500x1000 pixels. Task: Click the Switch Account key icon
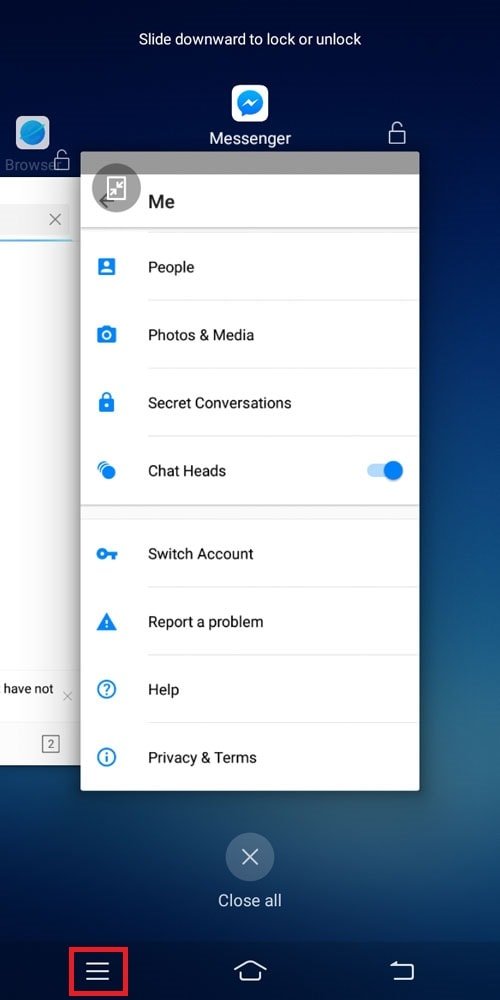[107, 554]
